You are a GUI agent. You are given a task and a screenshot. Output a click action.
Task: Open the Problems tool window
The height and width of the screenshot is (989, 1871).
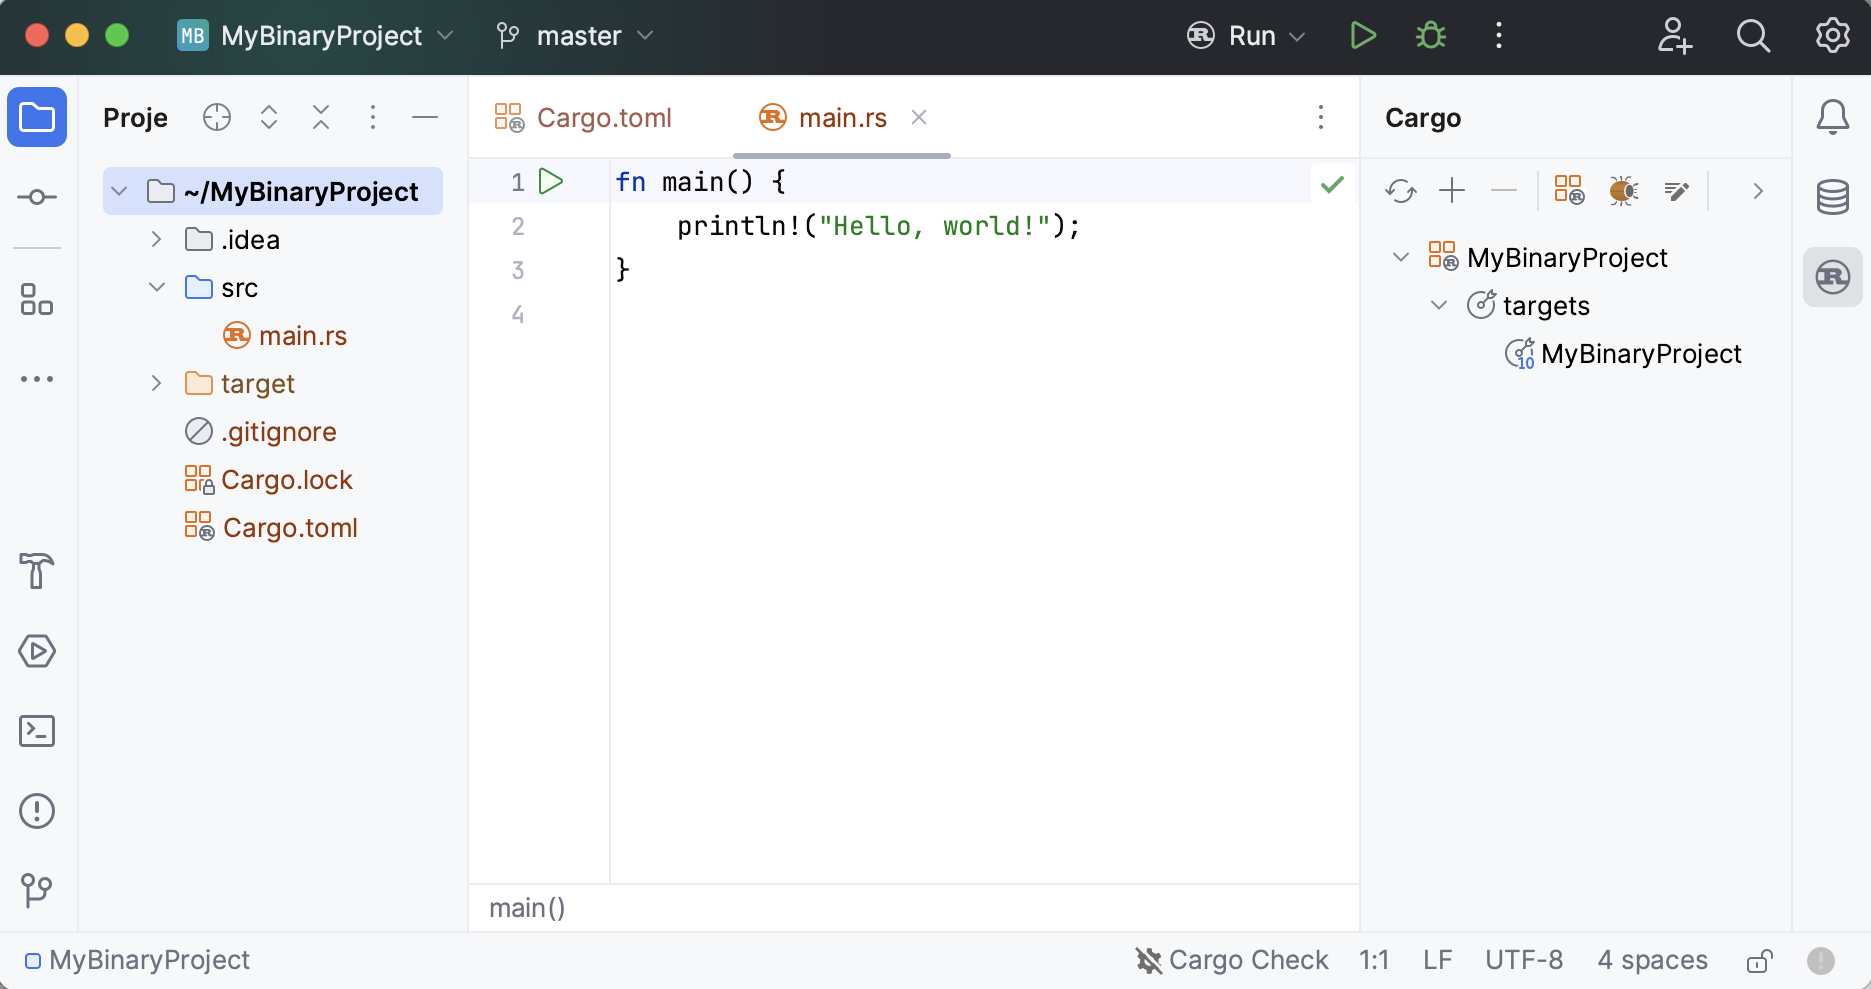pos(37,811)
